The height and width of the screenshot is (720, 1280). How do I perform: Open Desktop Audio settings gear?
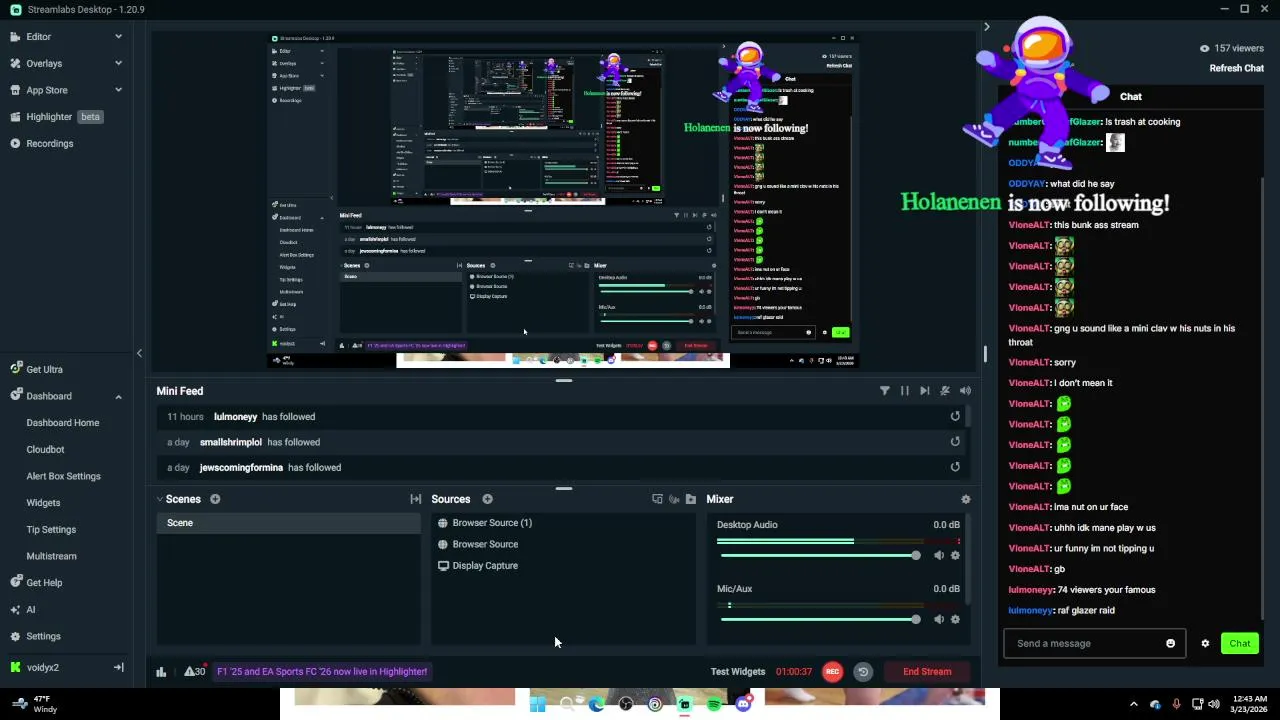[955, 555]
